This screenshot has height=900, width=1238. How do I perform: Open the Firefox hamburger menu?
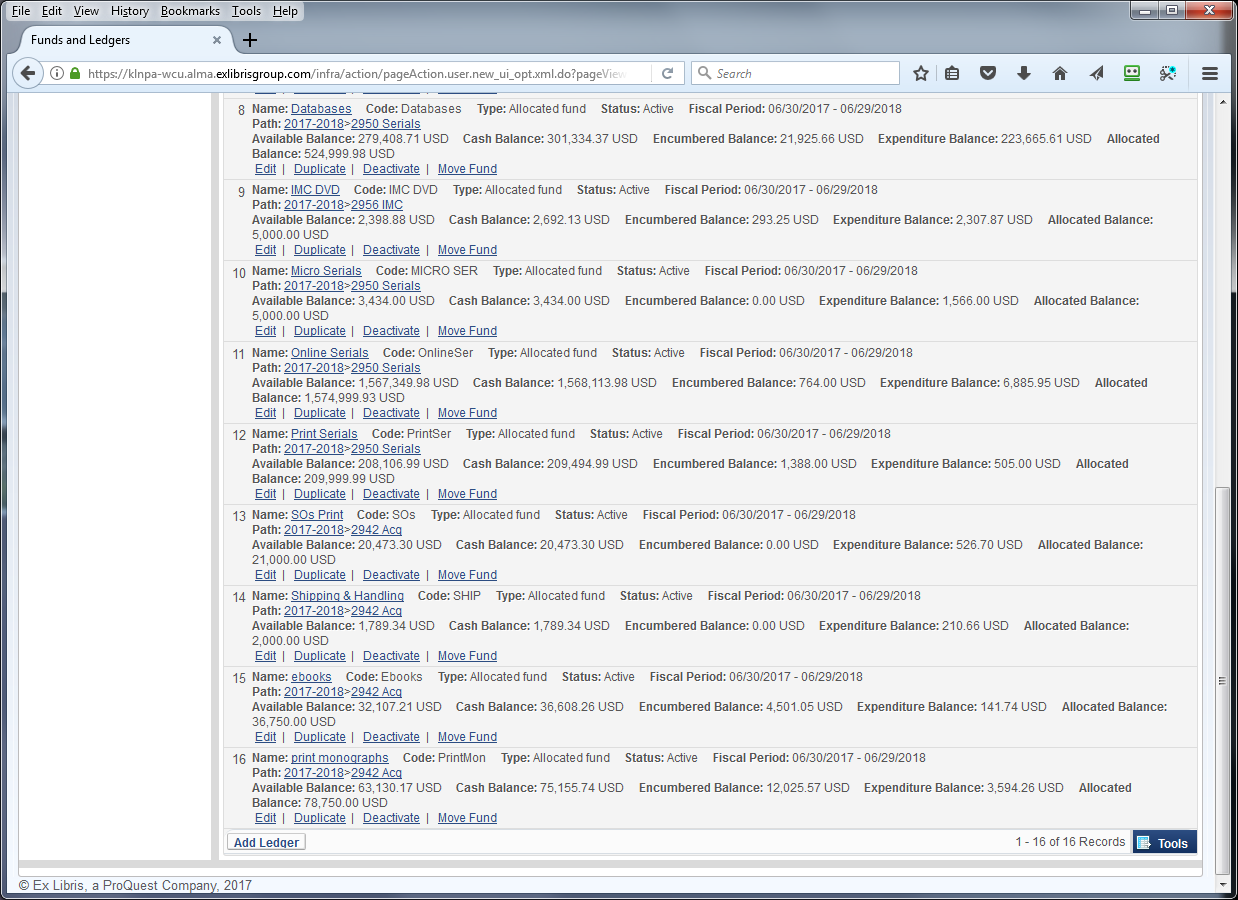tap(1209, 73)
